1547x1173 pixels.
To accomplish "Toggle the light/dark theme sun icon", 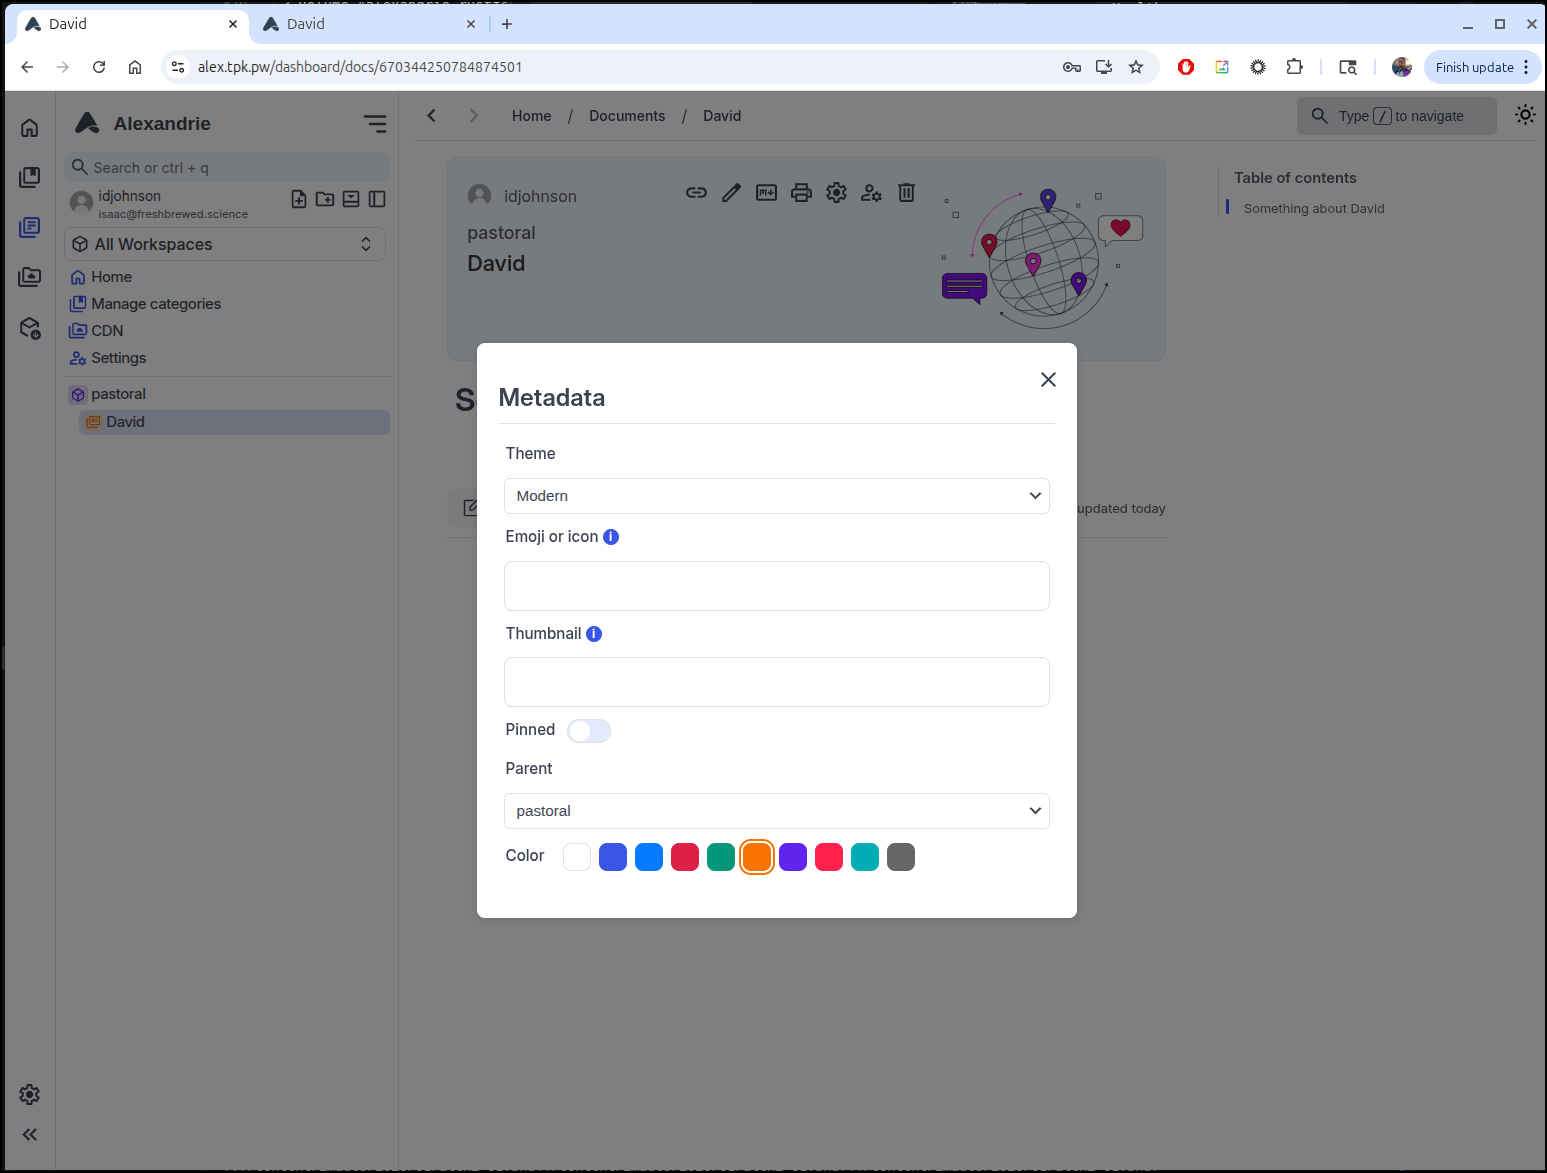I will click(x=1524, y=115).
